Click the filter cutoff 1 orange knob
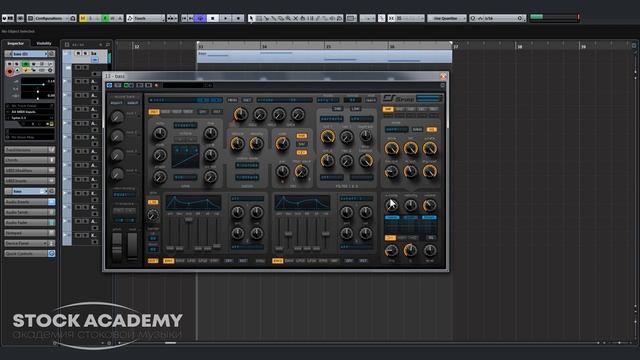 (327, 137)
